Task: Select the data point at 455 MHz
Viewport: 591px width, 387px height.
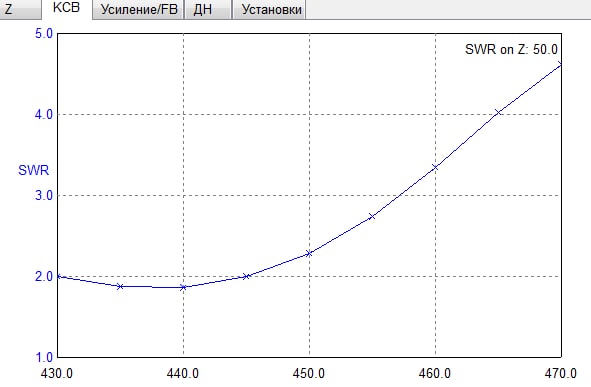Action: 372,216
